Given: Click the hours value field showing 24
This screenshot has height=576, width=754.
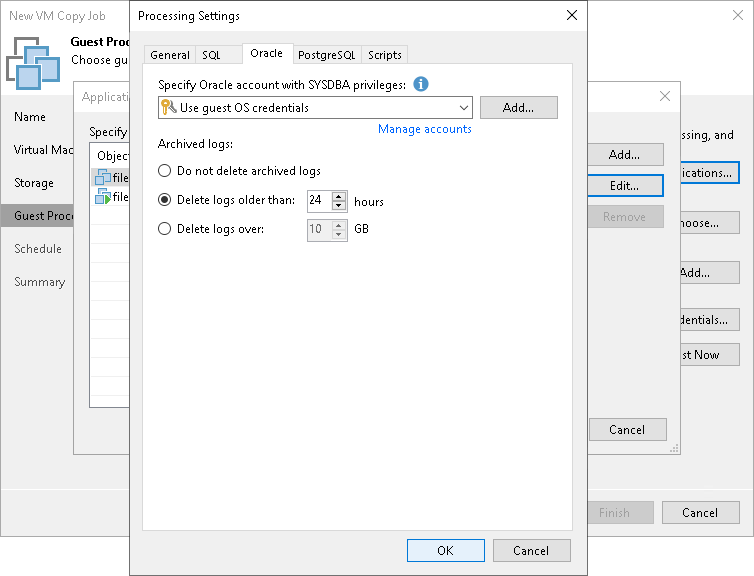Looking at the screenshot, I should (319, 200).
